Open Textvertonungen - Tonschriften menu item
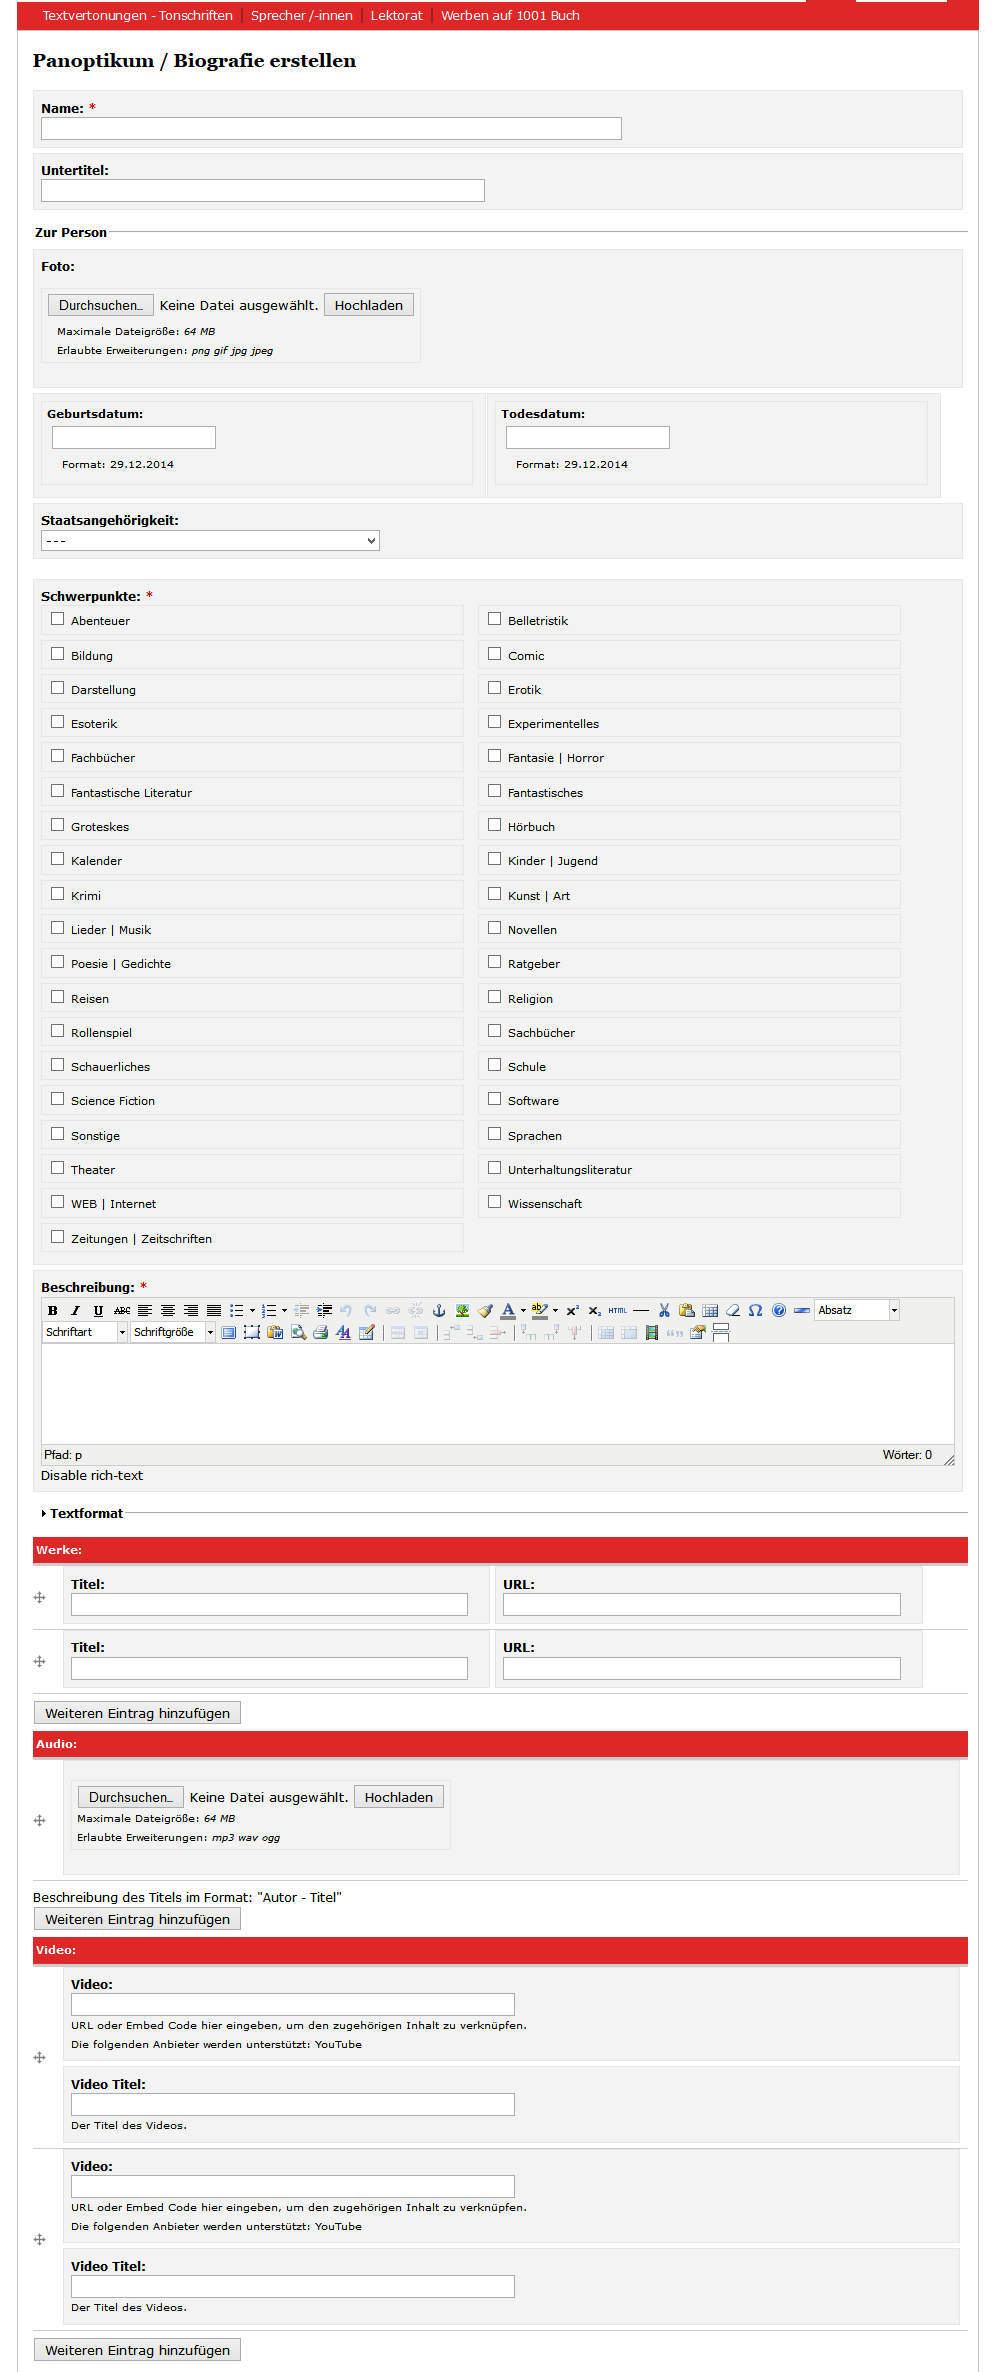 137,15
